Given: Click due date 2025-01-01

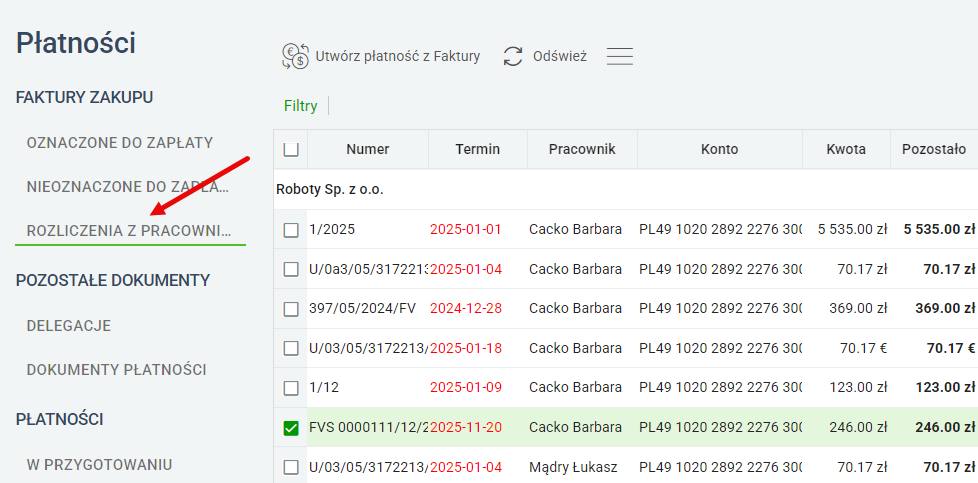Looking at the screenshot, I should 466,230.
